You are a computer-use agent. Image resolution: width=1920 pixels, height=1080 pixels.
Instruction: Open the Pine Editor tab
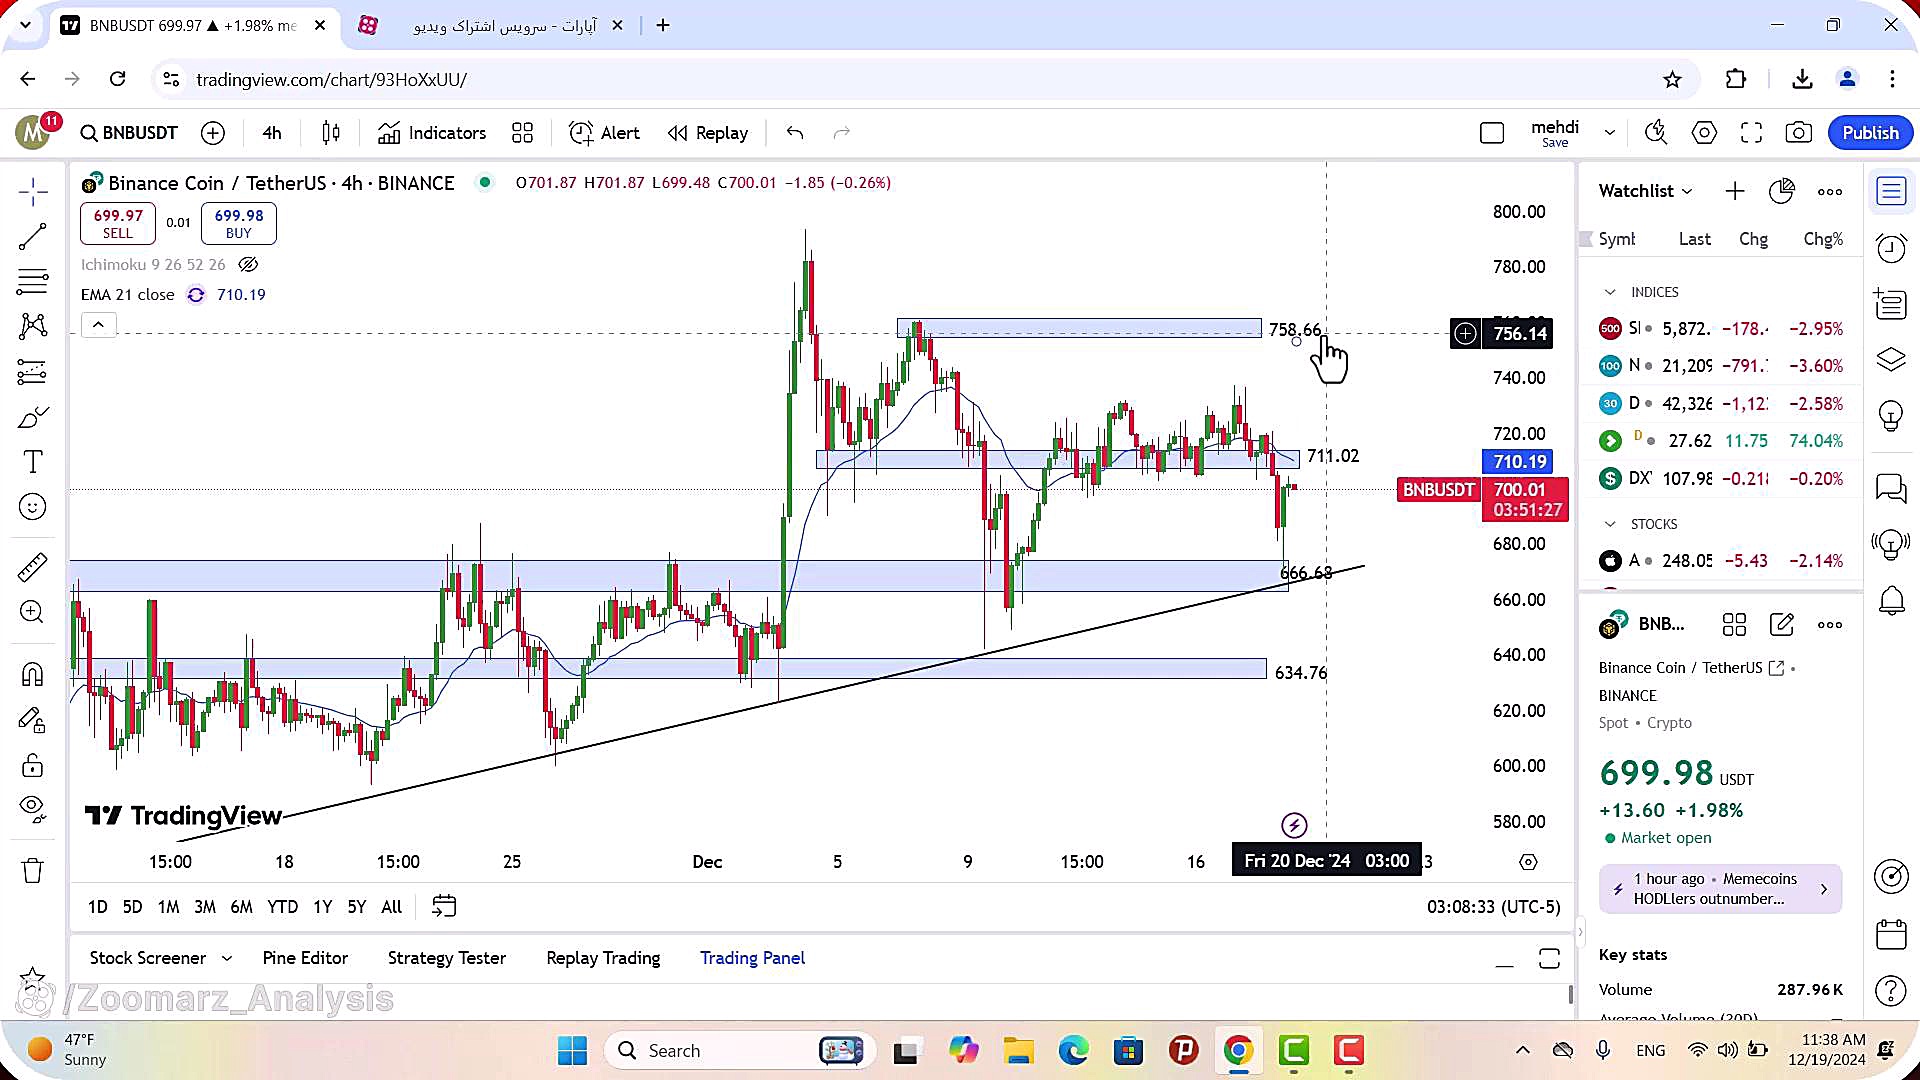pos(305,958)
